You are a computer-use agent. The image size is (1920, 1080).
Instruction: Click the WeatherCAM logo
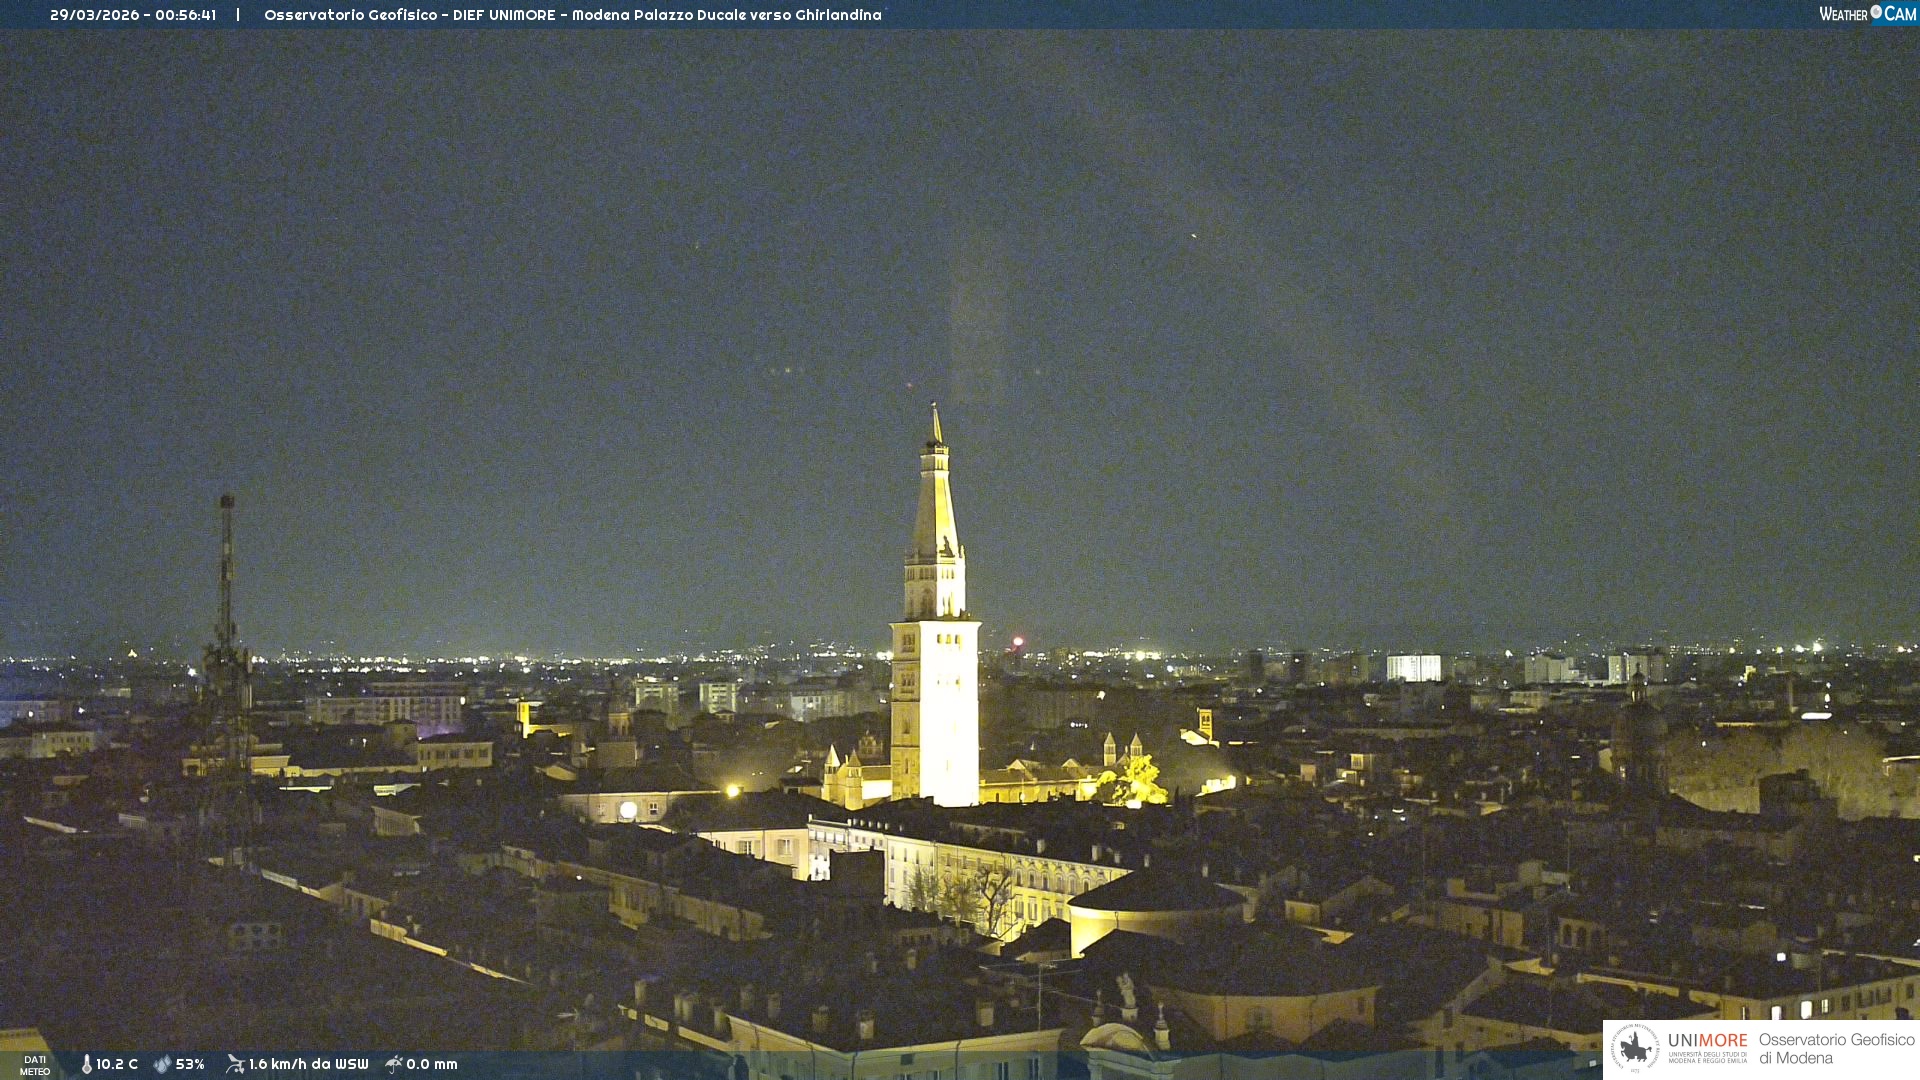click(x=1867, y=14)
